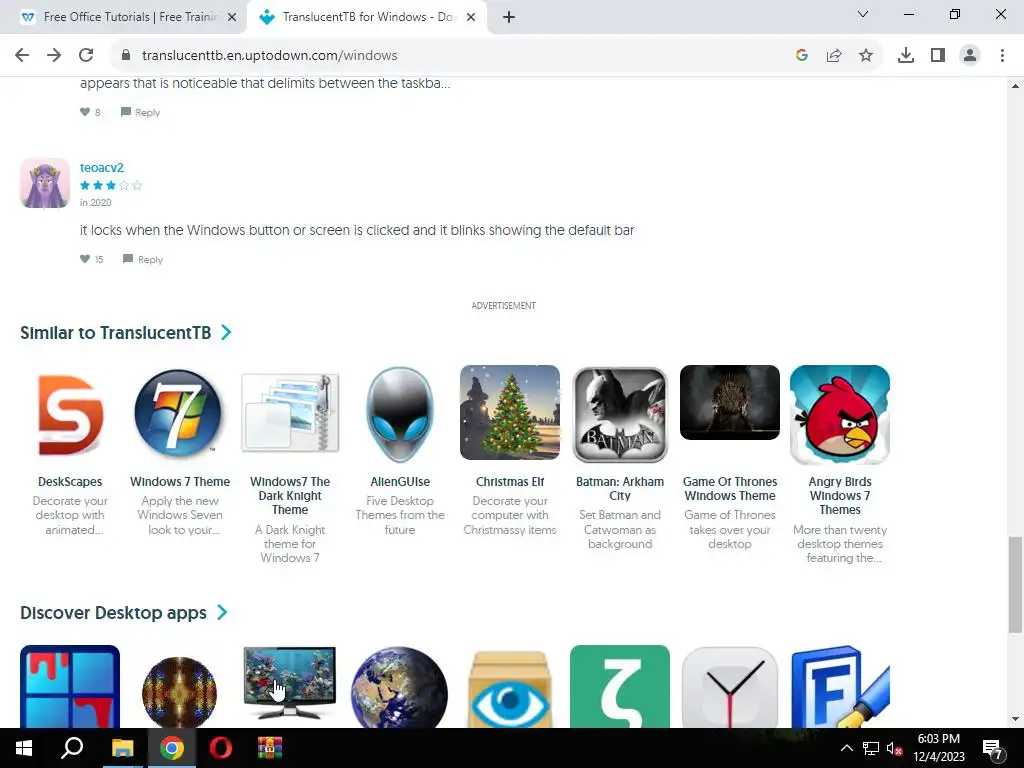Expand Discover Desktop apps chevron arrow
Screen dimensions: 1024x768
click(x=222, y=612)
